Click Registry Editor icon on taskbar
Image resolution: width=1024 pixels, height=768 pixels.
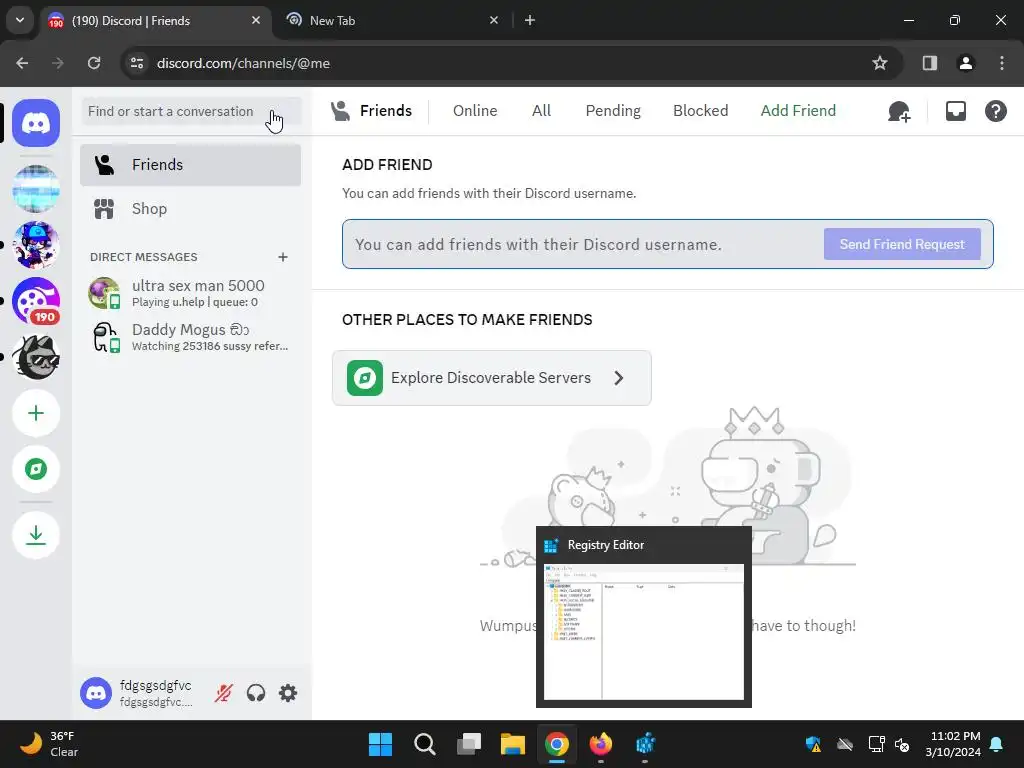(645, 744)
